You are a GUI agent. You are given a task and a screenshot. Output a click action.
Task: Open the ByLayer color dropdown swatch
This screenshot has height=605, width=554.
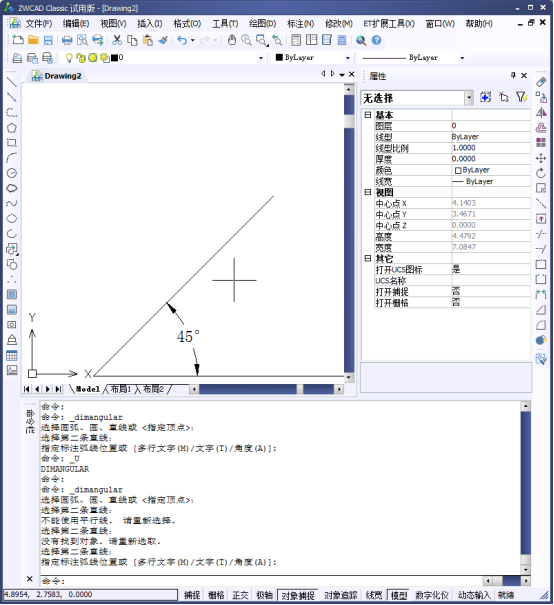312,58
